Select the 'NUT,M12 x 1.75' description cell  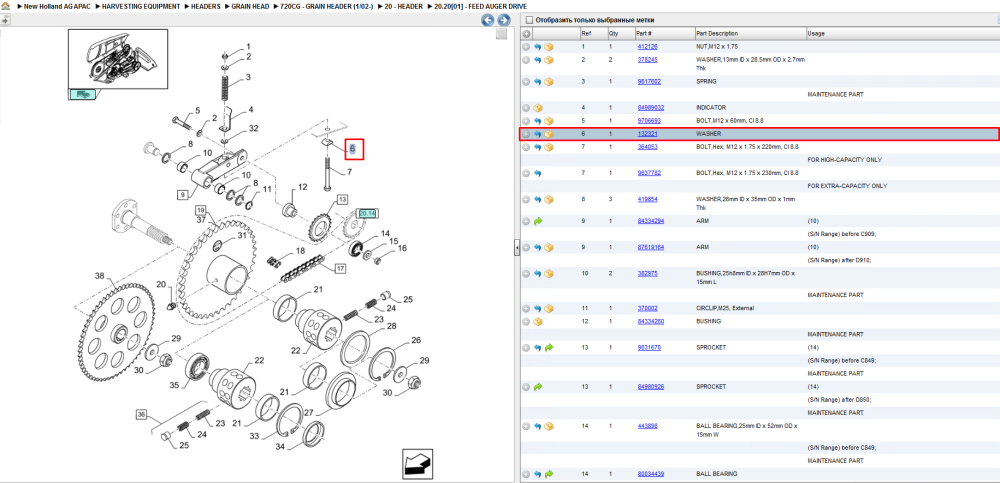pyautogui.click(x=716, y=47)
